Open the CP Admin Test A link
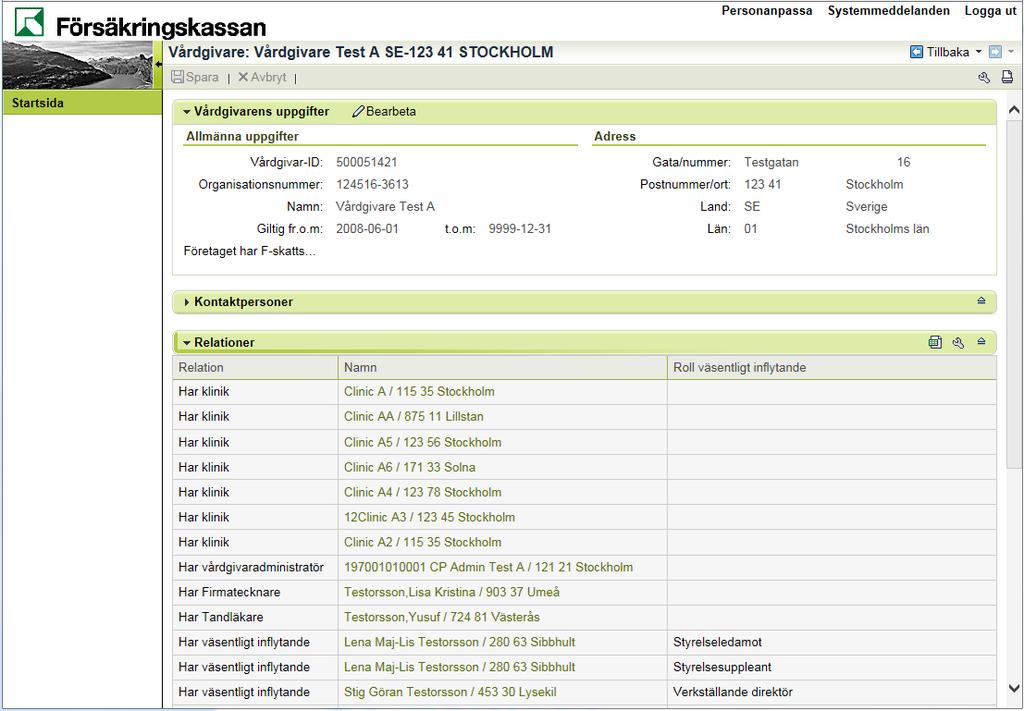The image size is (1024, 711). 488,567
